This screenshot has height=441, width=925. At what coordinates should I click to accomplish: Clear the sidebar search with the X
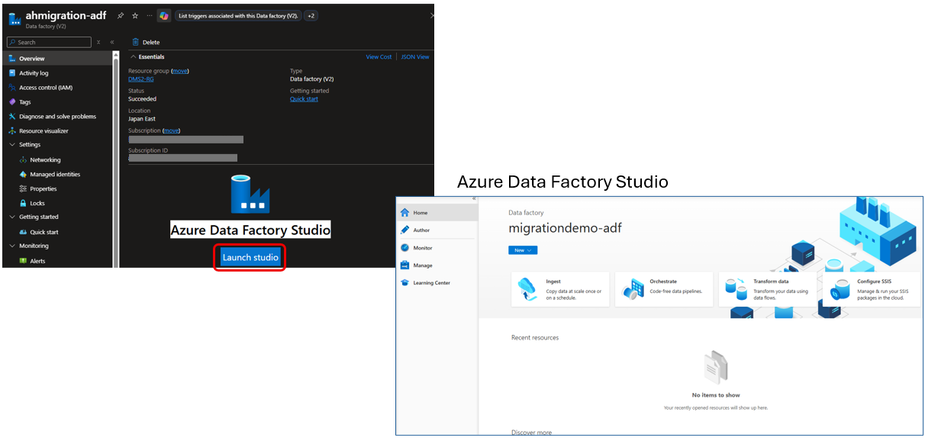(x=99, y=42)
